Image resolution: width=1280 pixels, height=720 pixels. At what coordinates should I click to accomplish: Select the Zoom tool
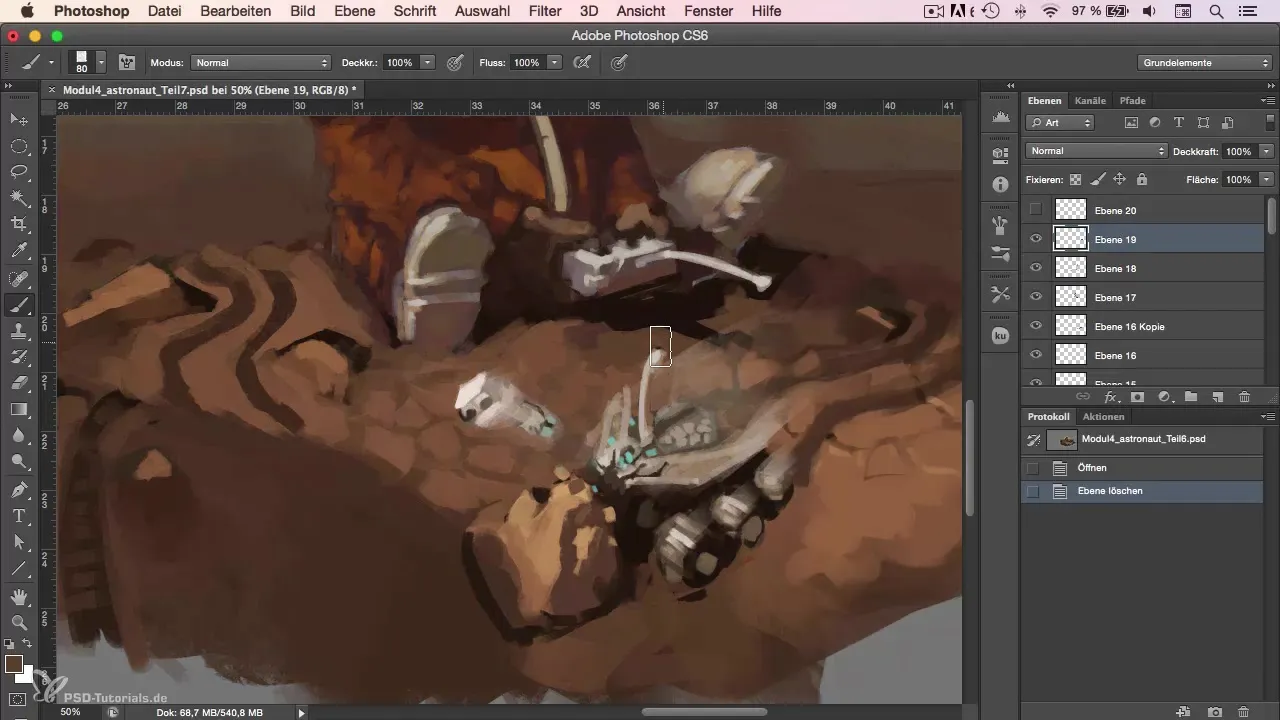pos(19,623)
